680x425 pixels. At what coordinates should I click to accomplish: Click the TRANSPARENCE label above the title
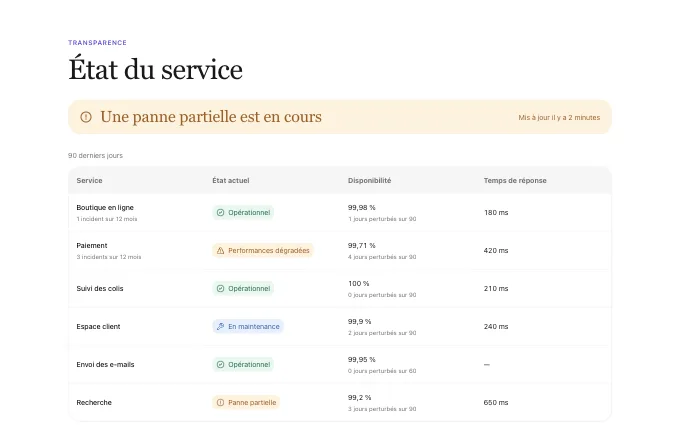click(98, 42)
